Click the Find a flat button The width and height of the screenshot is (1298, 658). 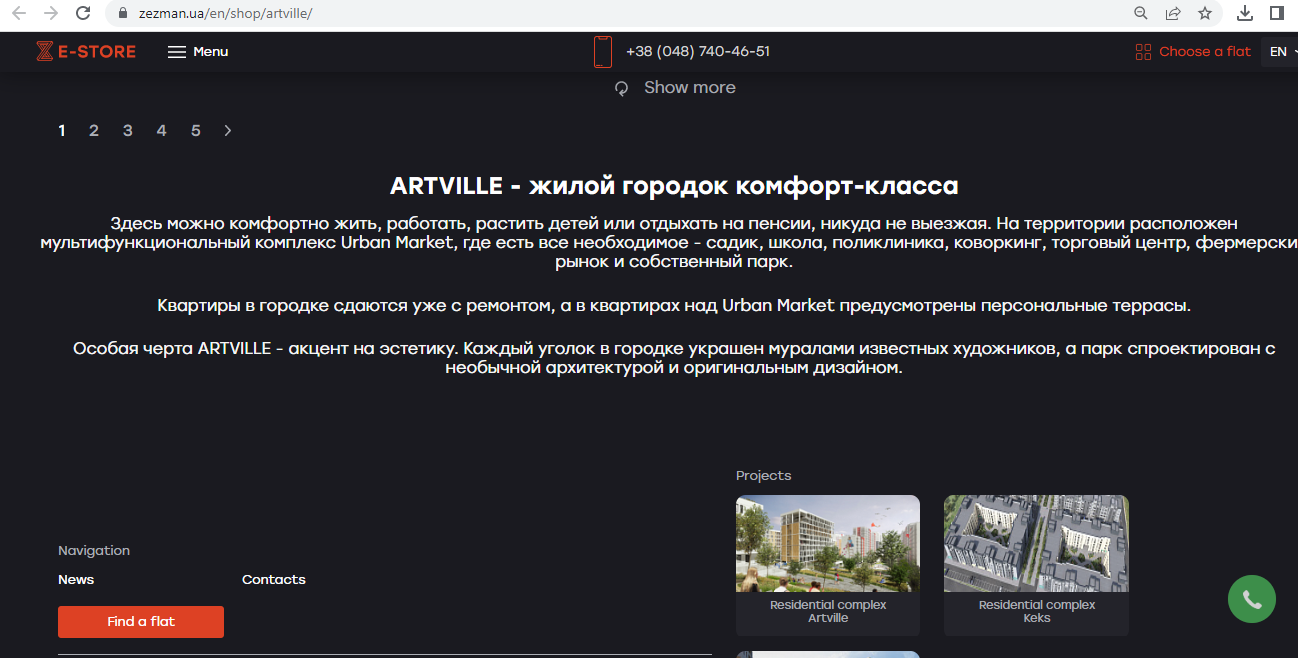click(141, 621)
